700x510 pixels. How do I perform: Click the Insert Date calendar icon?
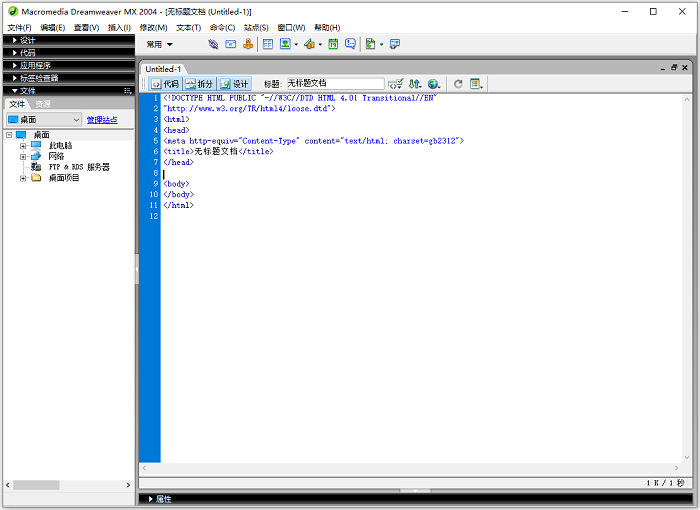point(333,44)
